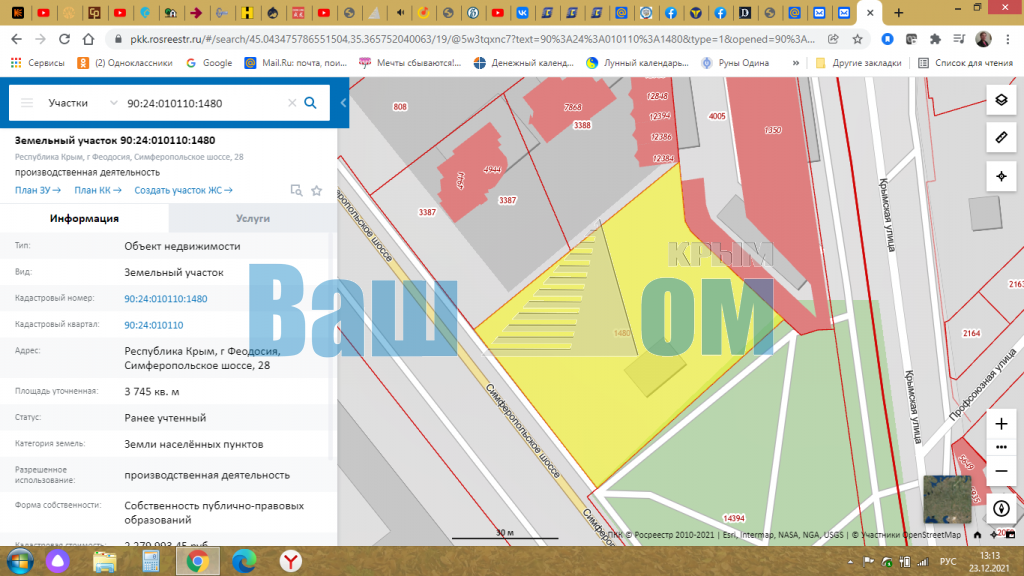Viewport: 1024px width, 576px height.
Task: Switch to satellite basemap thumbnail
Action: pyautogui.click(x=947, y=499)
